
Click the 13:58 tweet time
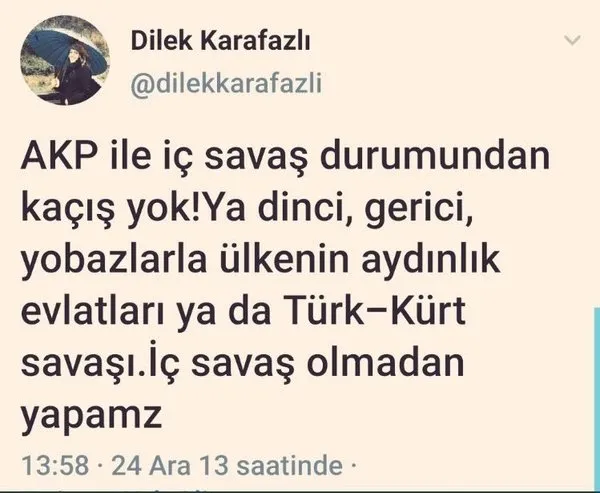click(x=55, y=465)
